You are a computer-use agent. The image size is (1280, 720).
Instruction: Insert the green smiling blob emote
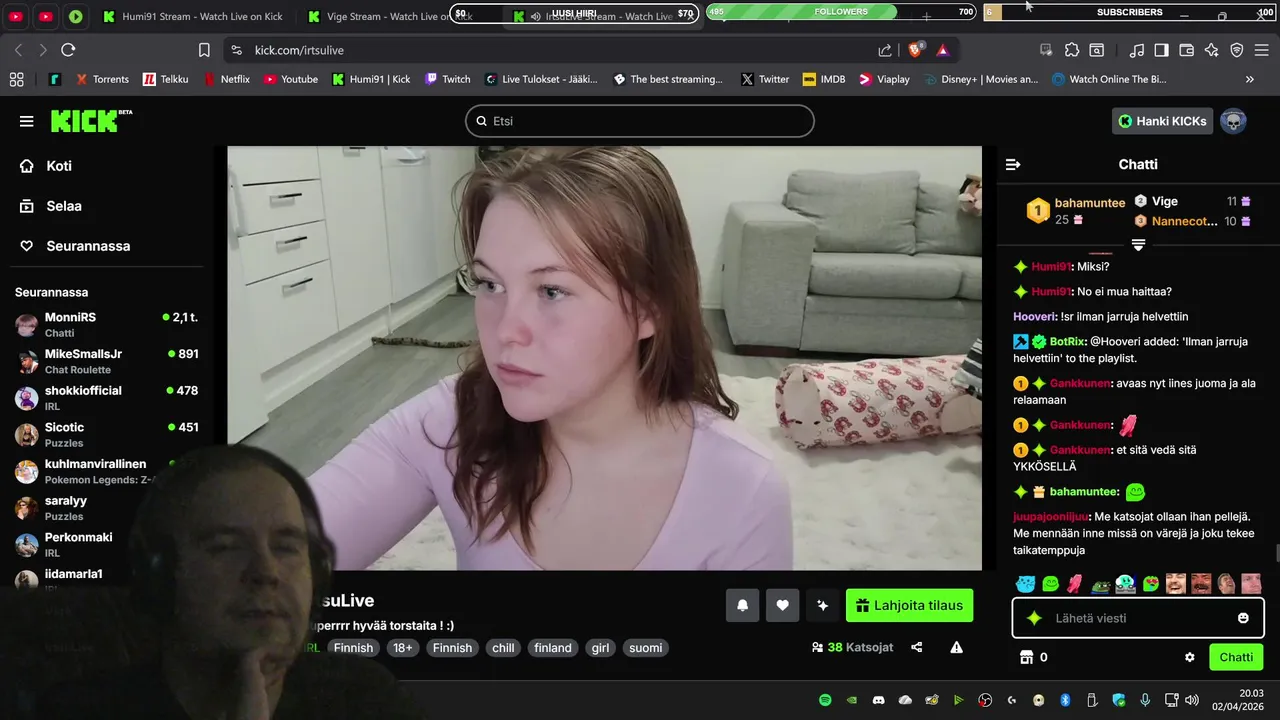tap(1050, 584)
